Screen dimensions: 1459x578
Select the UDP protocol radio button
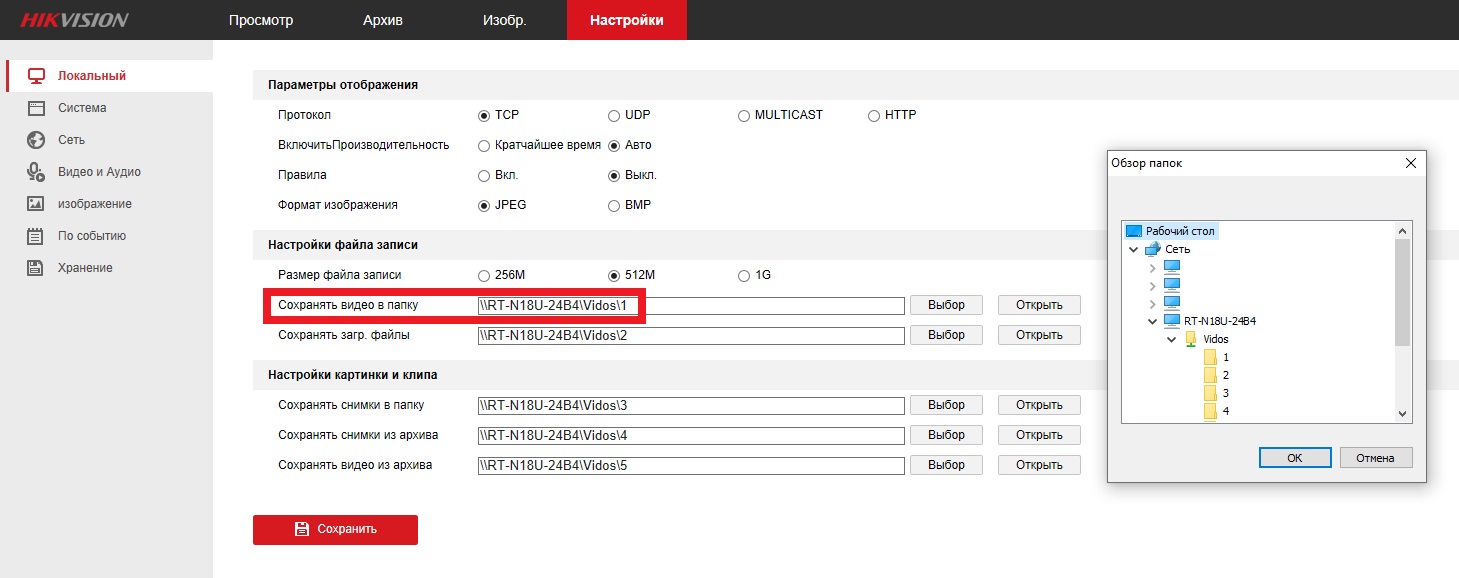(x=614, y=115)
